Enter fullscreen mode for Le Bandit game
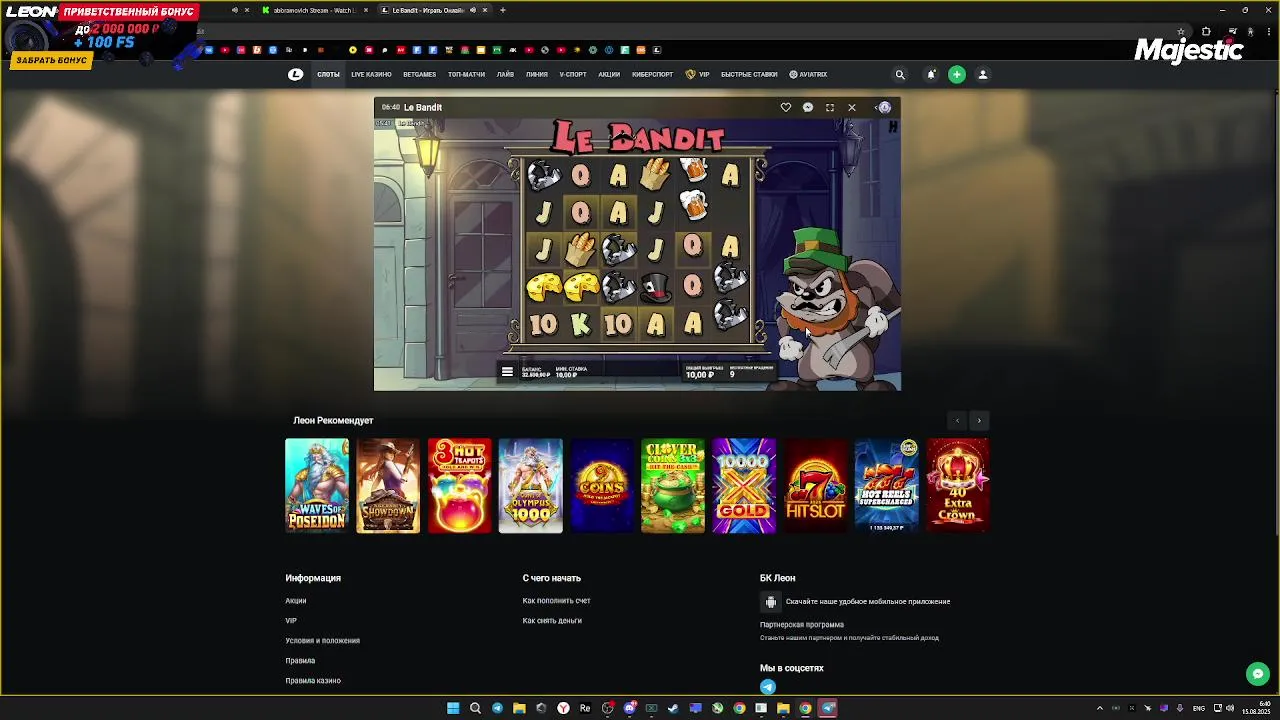Image resolution: width=1280 pixels, height=720 pixels. point(830,107)
